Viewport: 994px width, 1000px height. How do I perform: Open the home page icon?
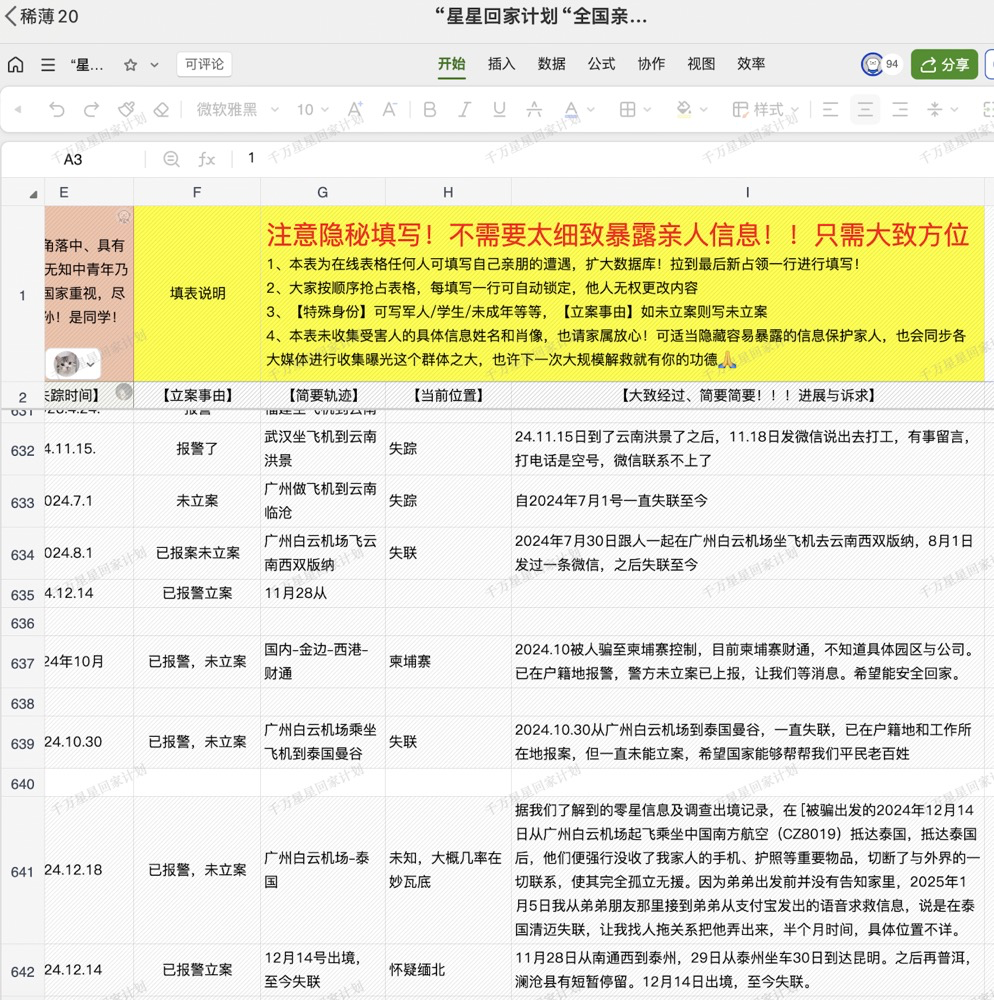click(x=15, y=64)
